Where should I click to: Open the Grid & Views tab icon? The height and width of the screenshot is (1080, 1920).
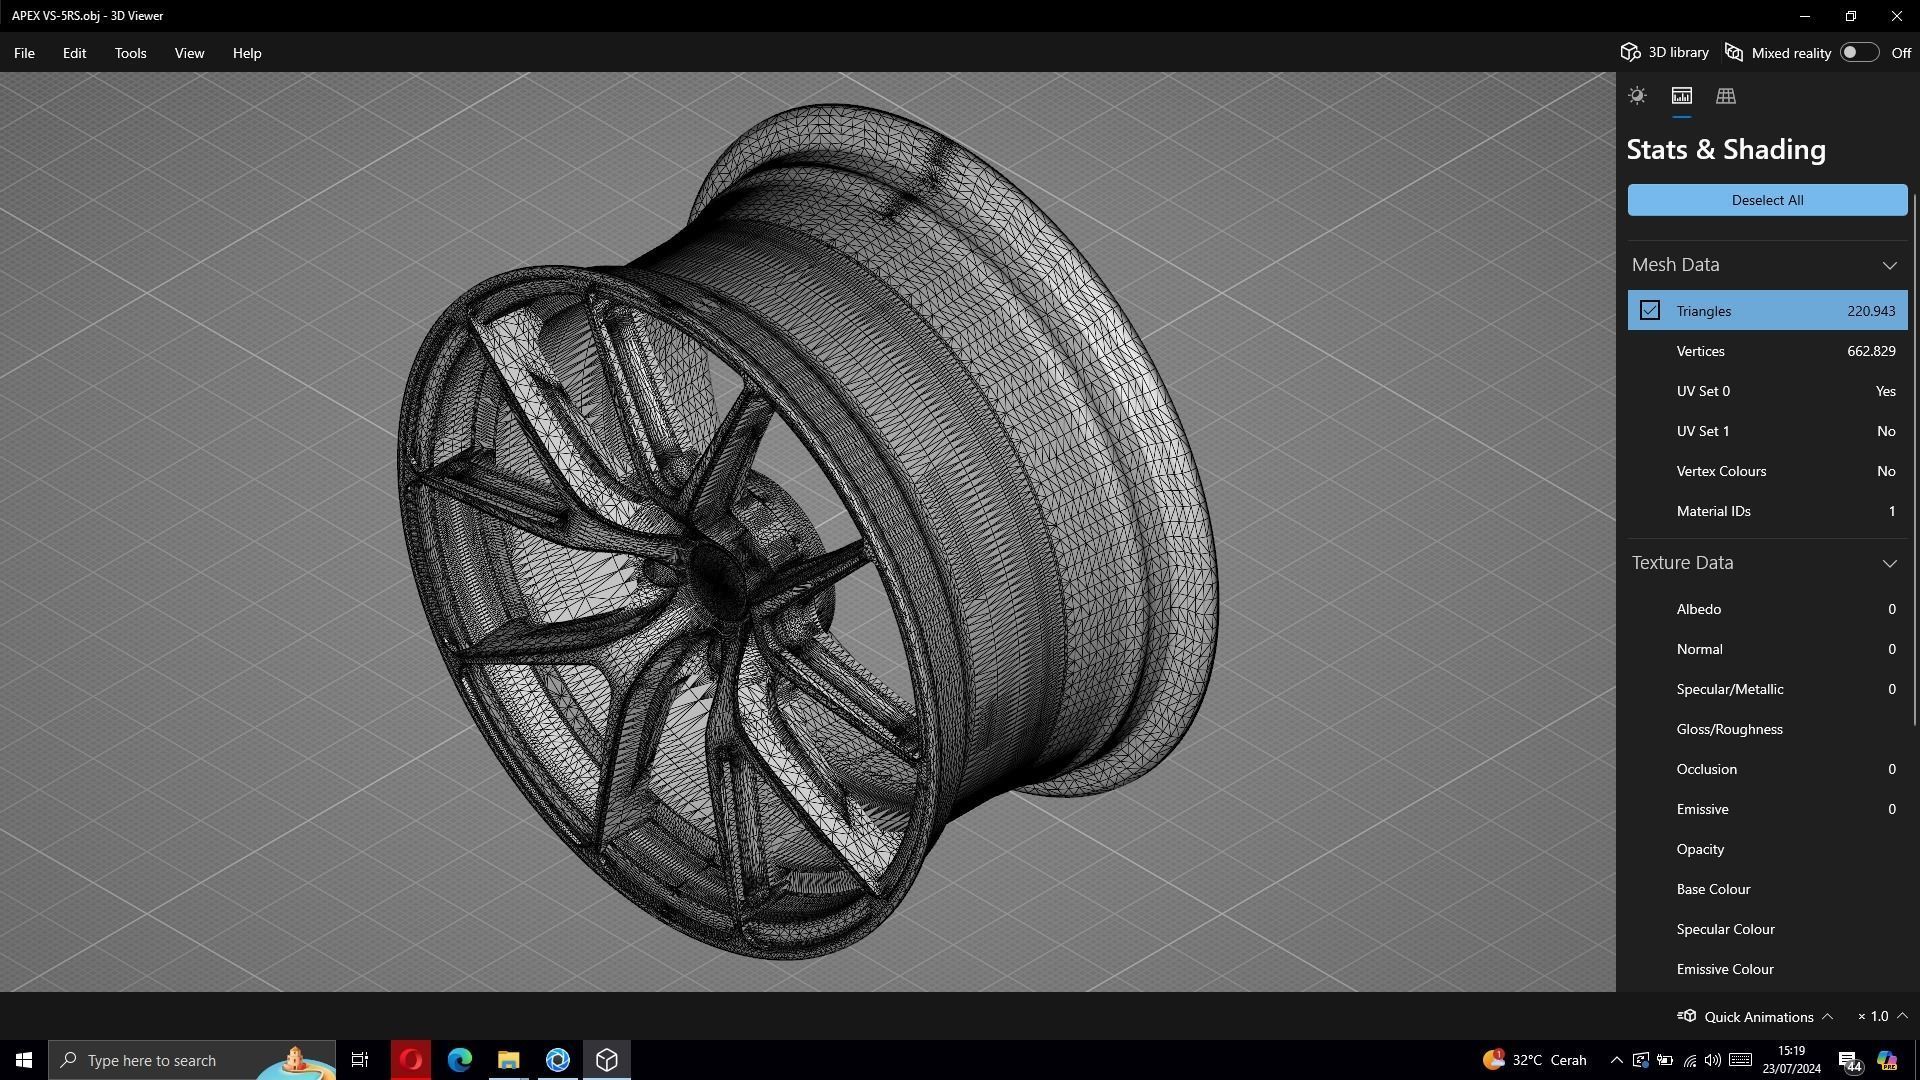pos(1725,96)
